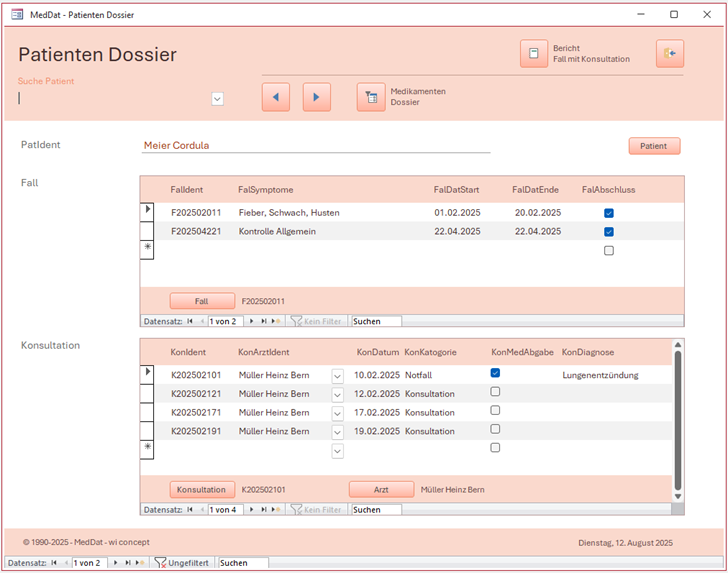Open the Medikamenten Dossier icon button
The width and height of the screenshot is (728, 573).
(x=371, y=97)
